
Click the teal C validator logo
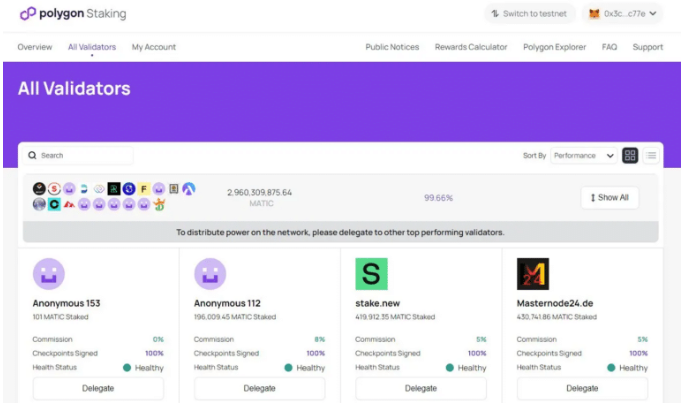54,204
